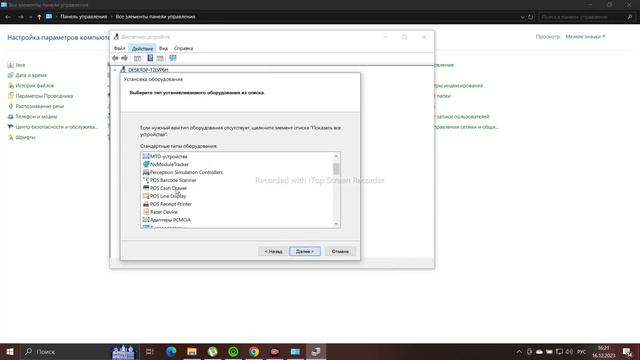Click Control Panel back navigation arrow
The width and height of the screenshot is (640, 360).
pos(8,17)
